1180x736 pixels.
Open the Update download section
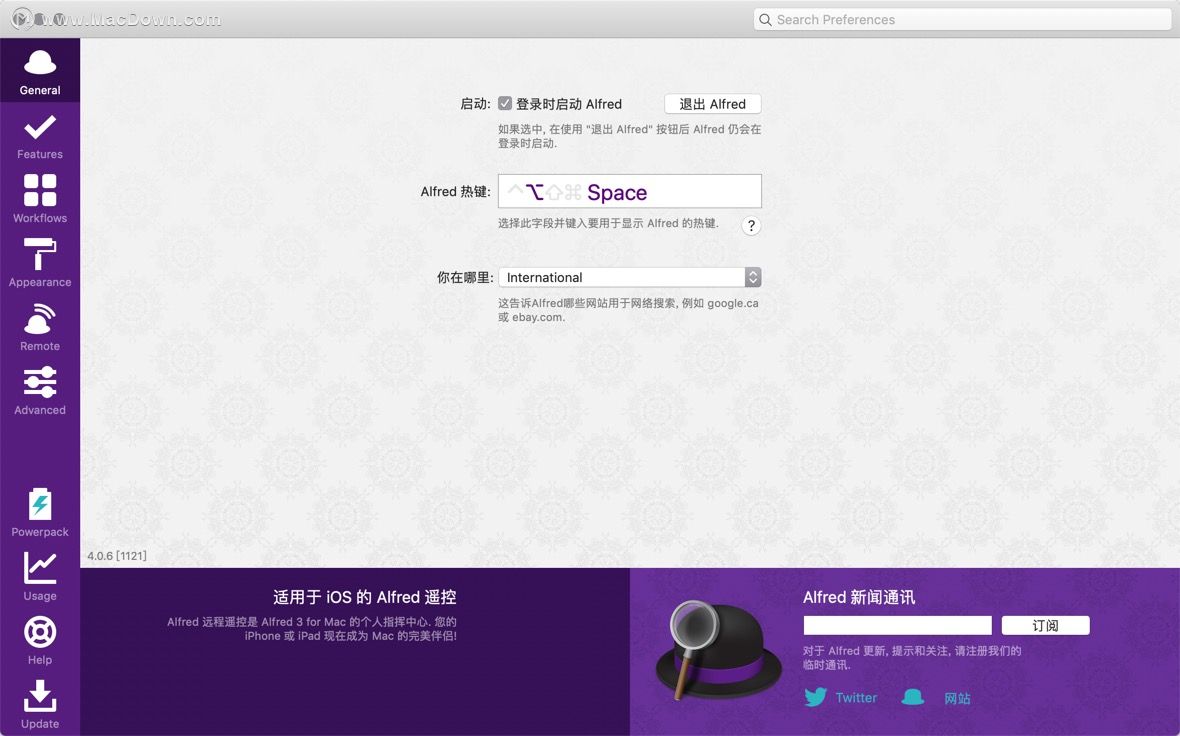point(40,704)
